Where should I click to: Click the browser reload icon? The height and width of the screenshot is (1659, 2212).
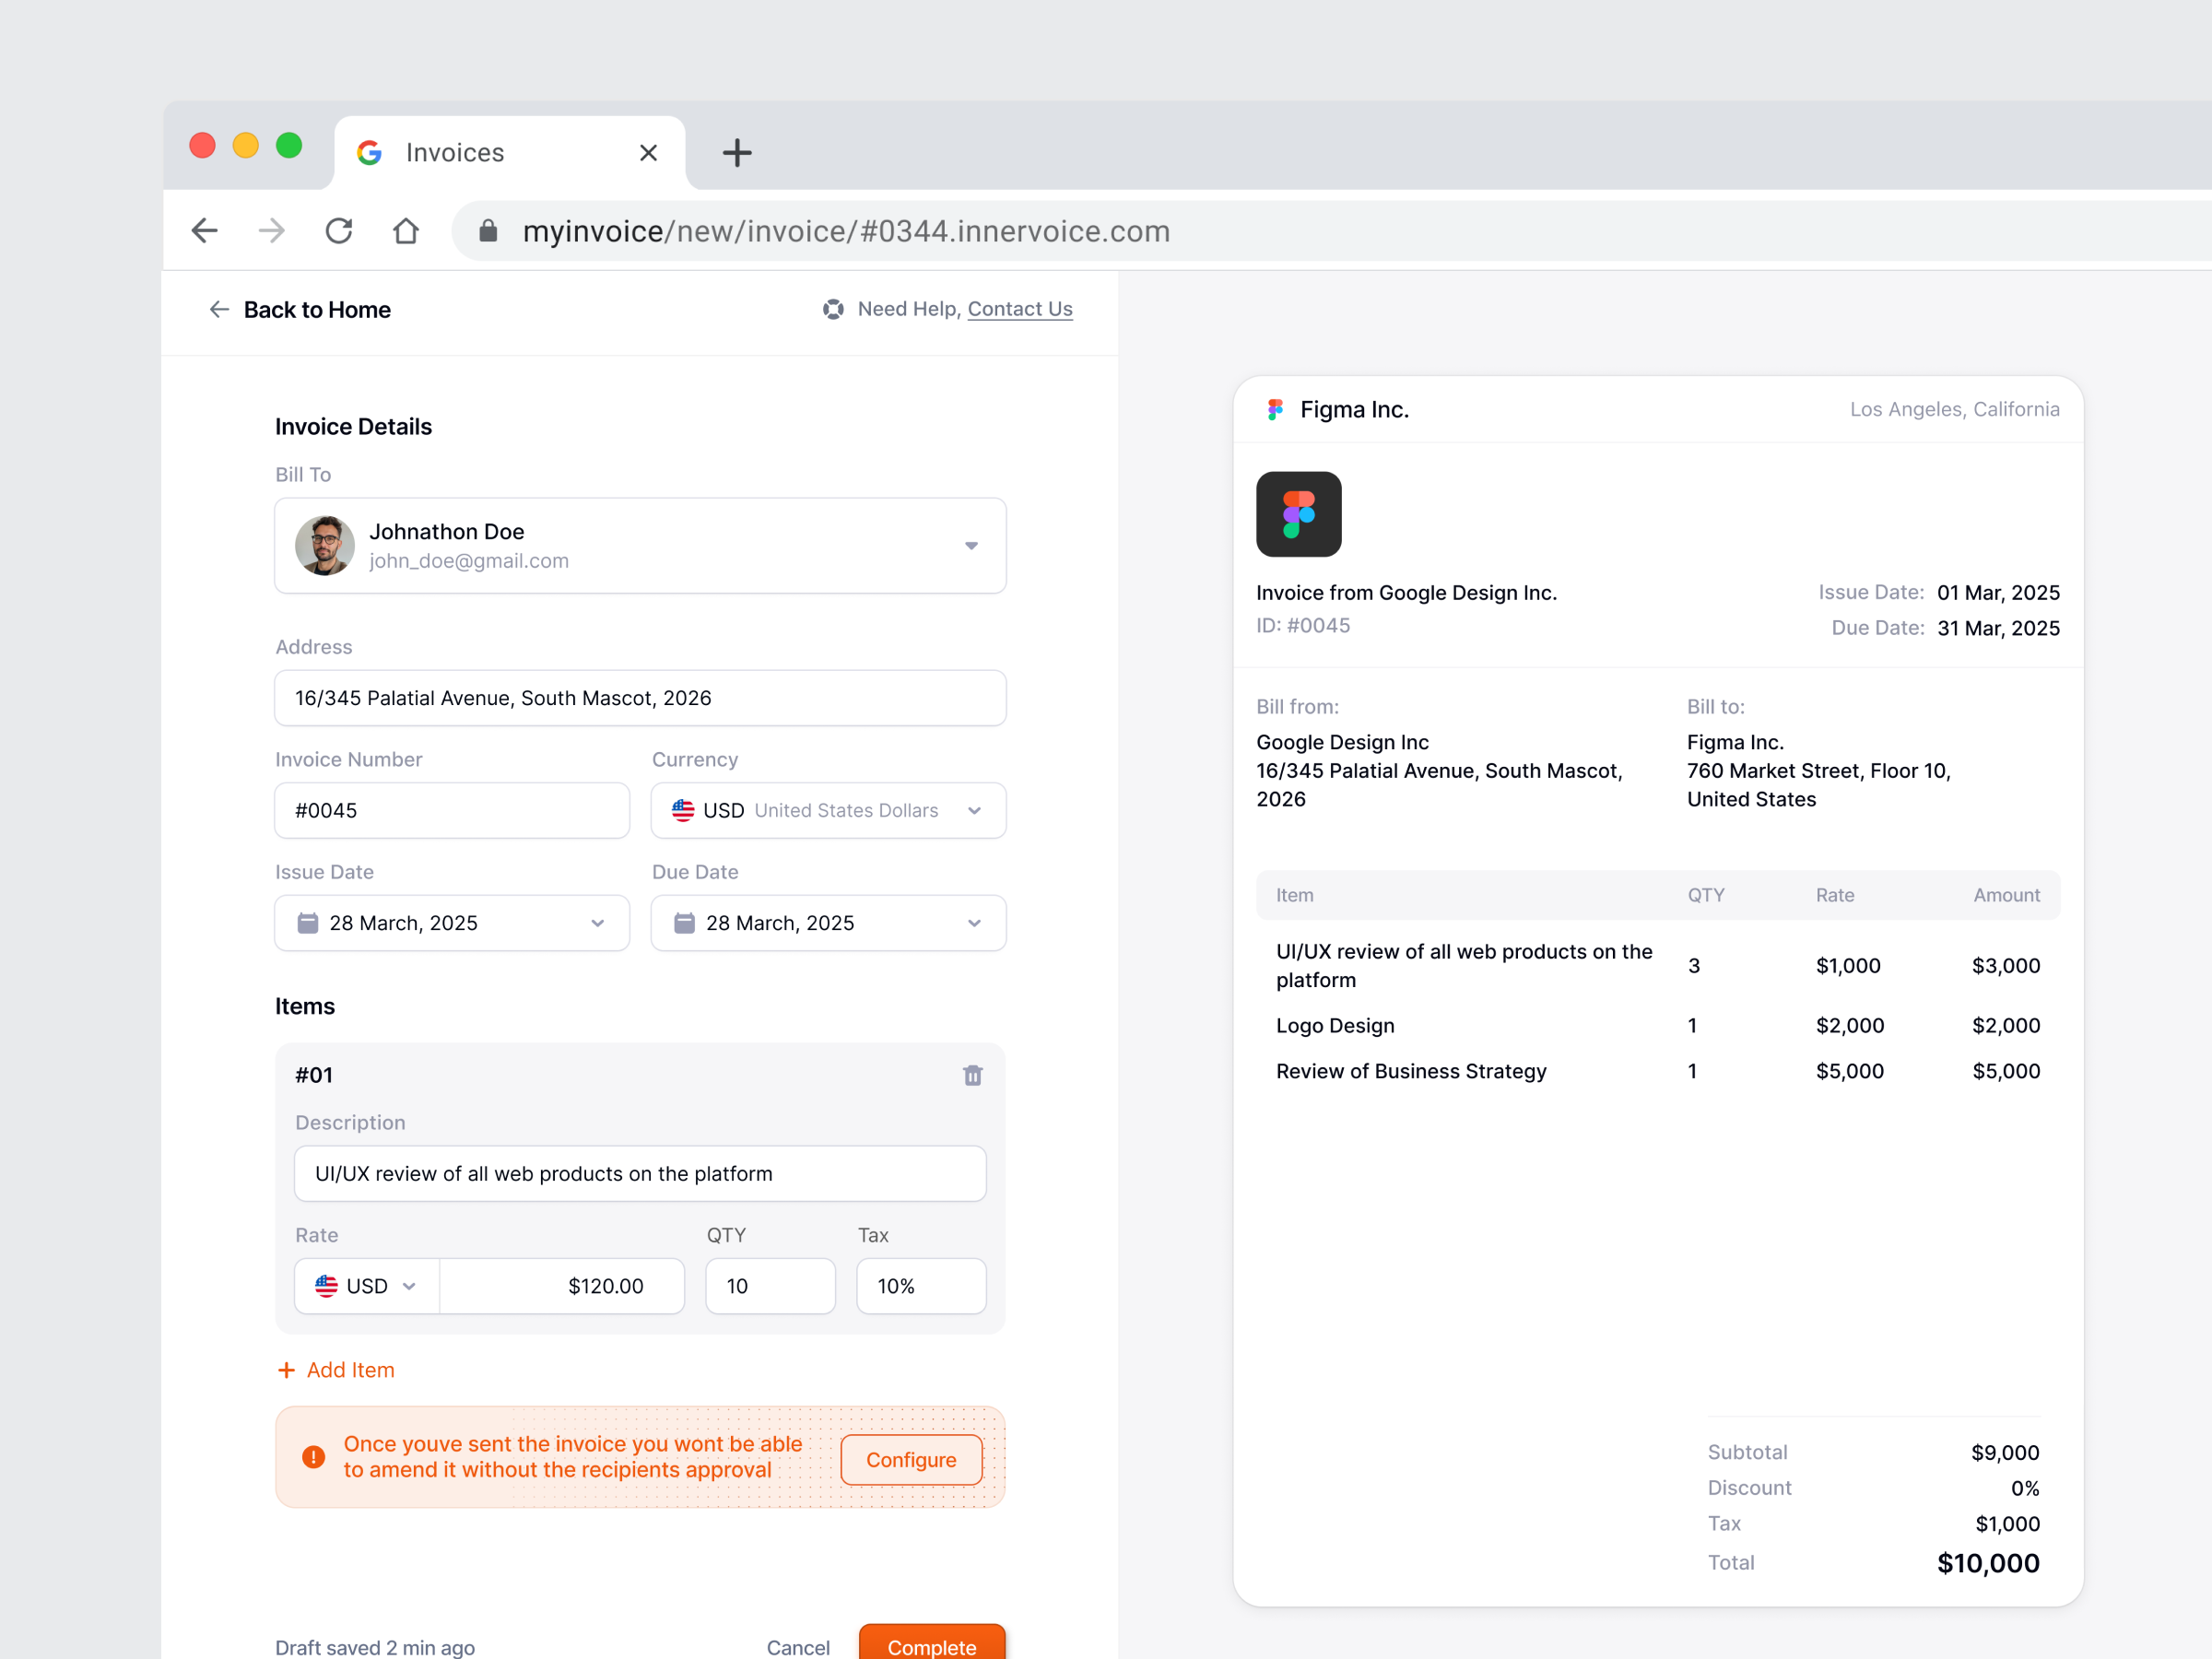[339, 231]
